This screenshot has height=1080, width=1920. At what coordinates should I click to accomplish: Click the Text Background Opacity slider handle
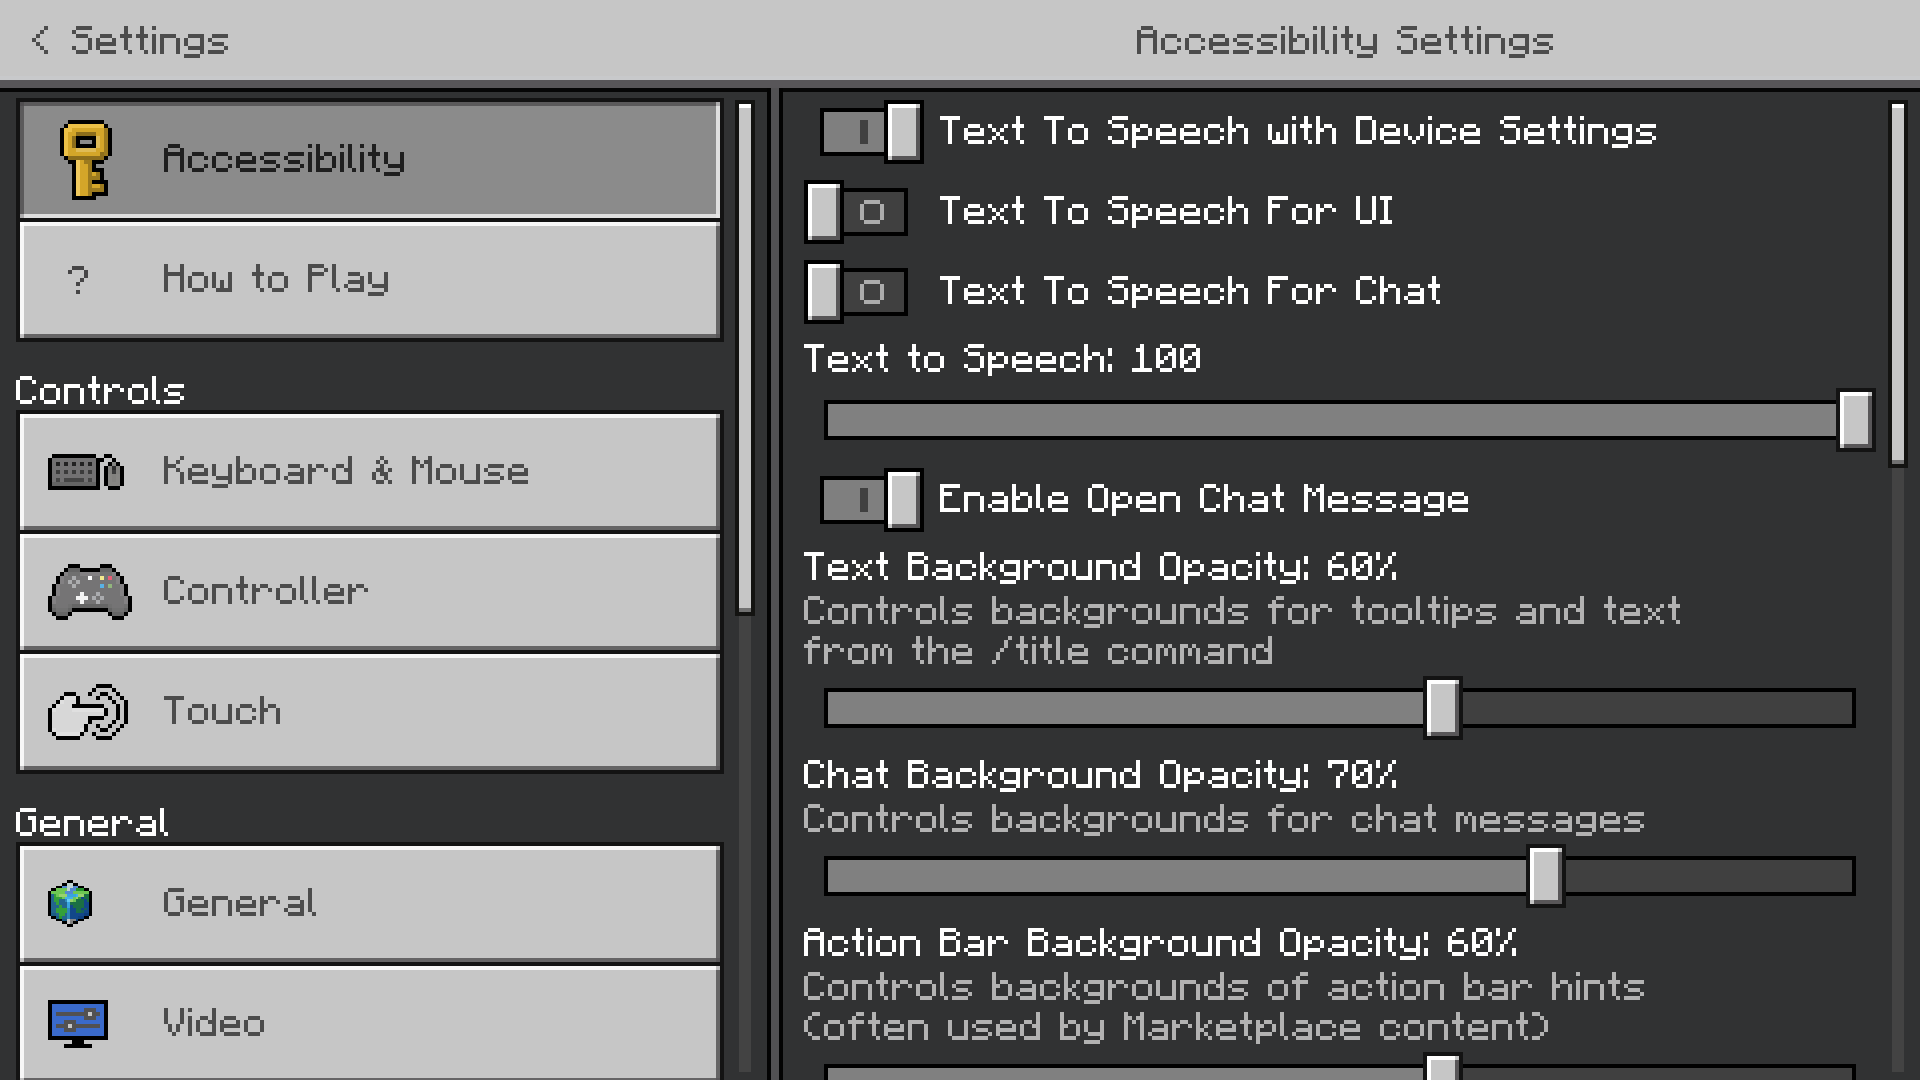pos(1442,708)
